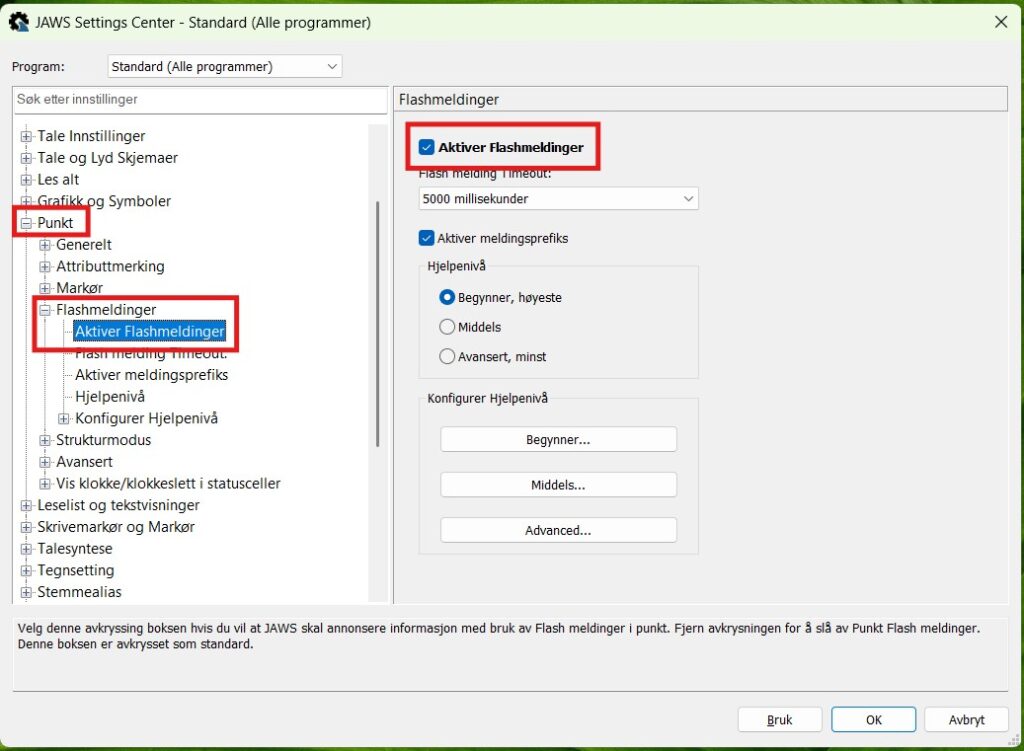Click the Advanced... button

click(558, 530)
